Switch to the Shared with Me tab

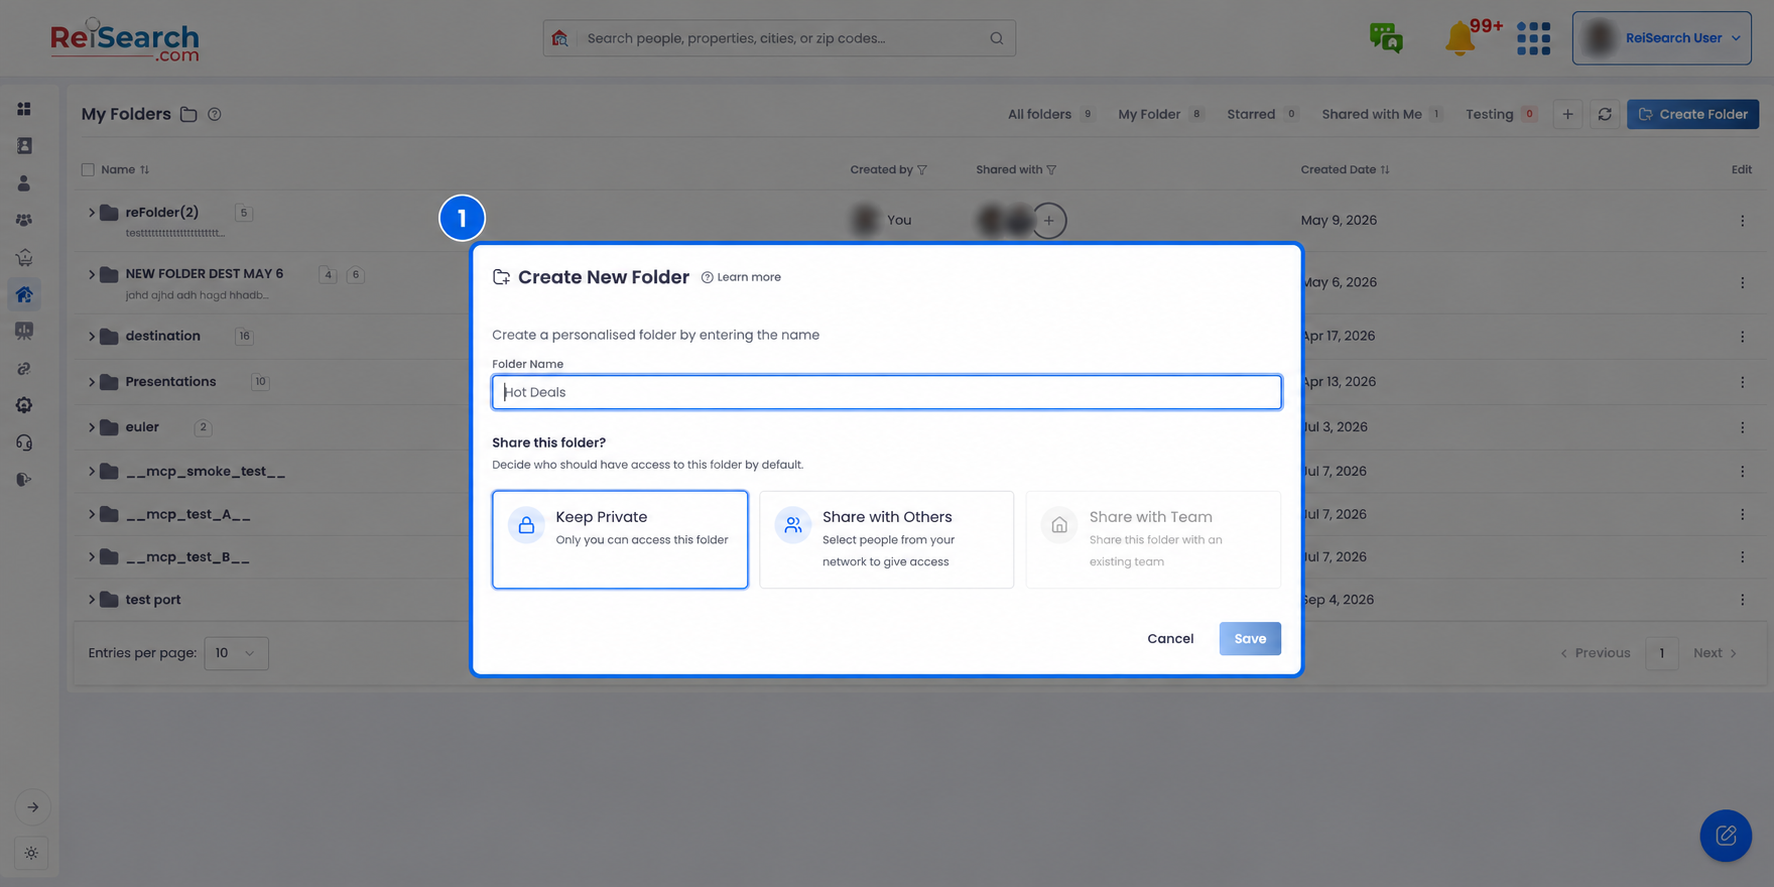click(x=1382, y=114)
